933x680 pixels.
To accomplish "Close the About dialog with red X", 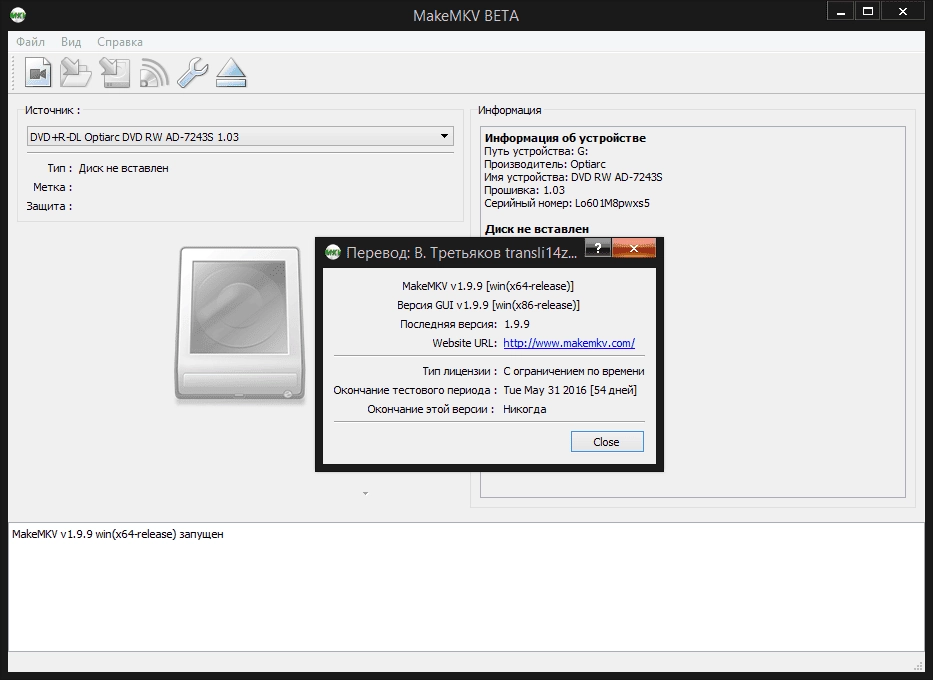I will point(634,248).
